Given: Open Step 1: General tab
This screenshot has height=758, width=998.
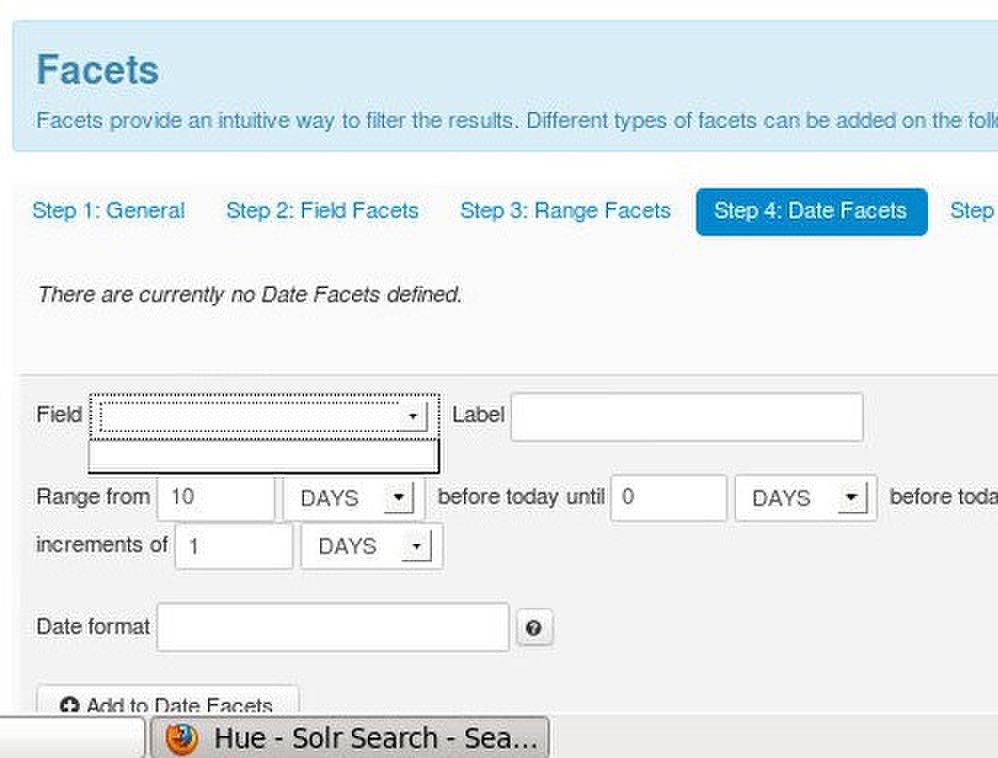Looking at the screenshot, I should tap(108, 211).
